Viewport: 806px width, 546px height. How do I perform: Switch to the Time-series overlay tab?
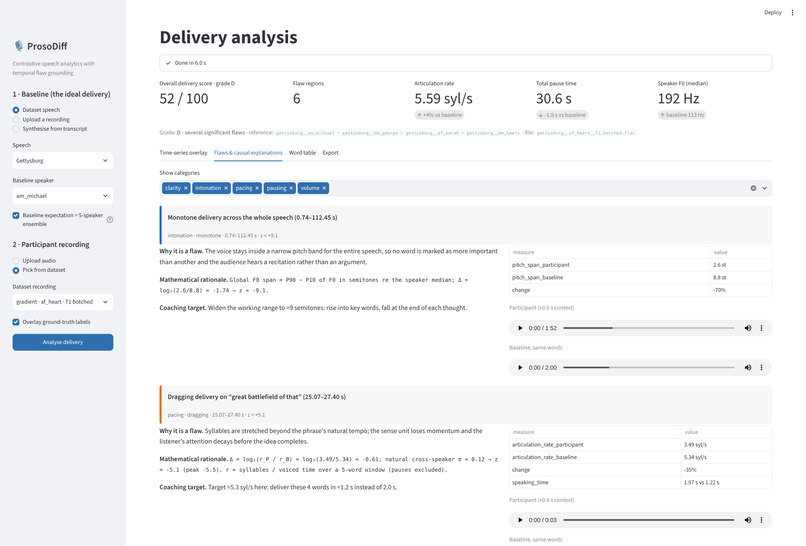[x=183, y=153]
